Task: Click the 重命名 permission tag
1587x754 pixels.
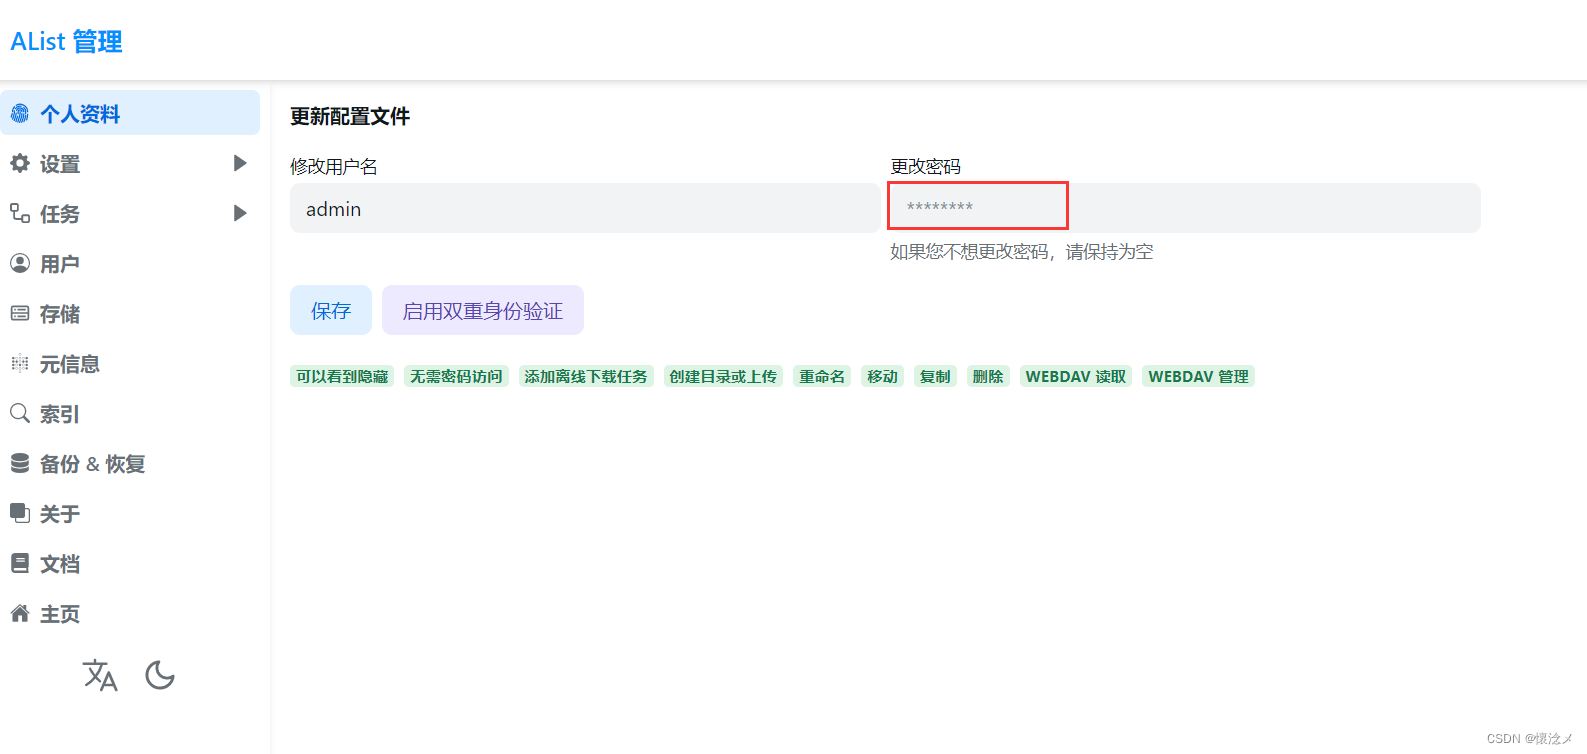Action: click(822, 376)
